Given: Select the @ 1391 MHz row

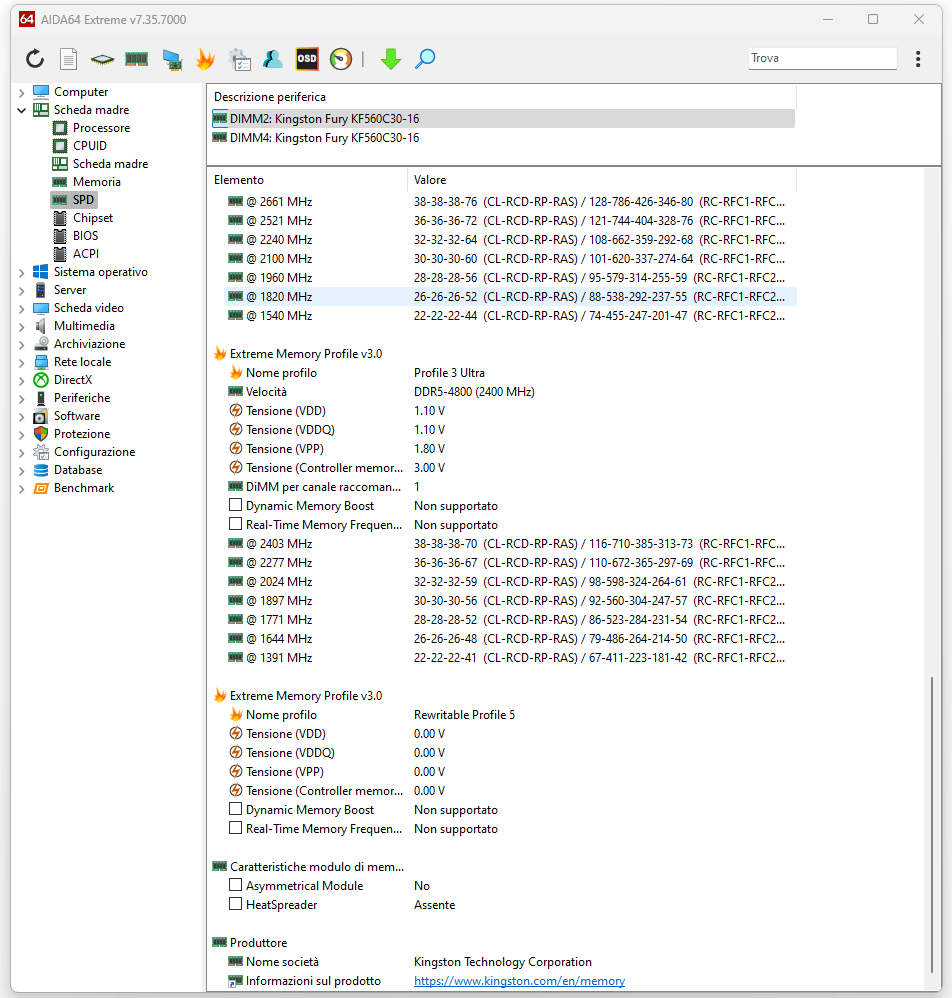Looking at the screenshot, I should coord(510,657).
